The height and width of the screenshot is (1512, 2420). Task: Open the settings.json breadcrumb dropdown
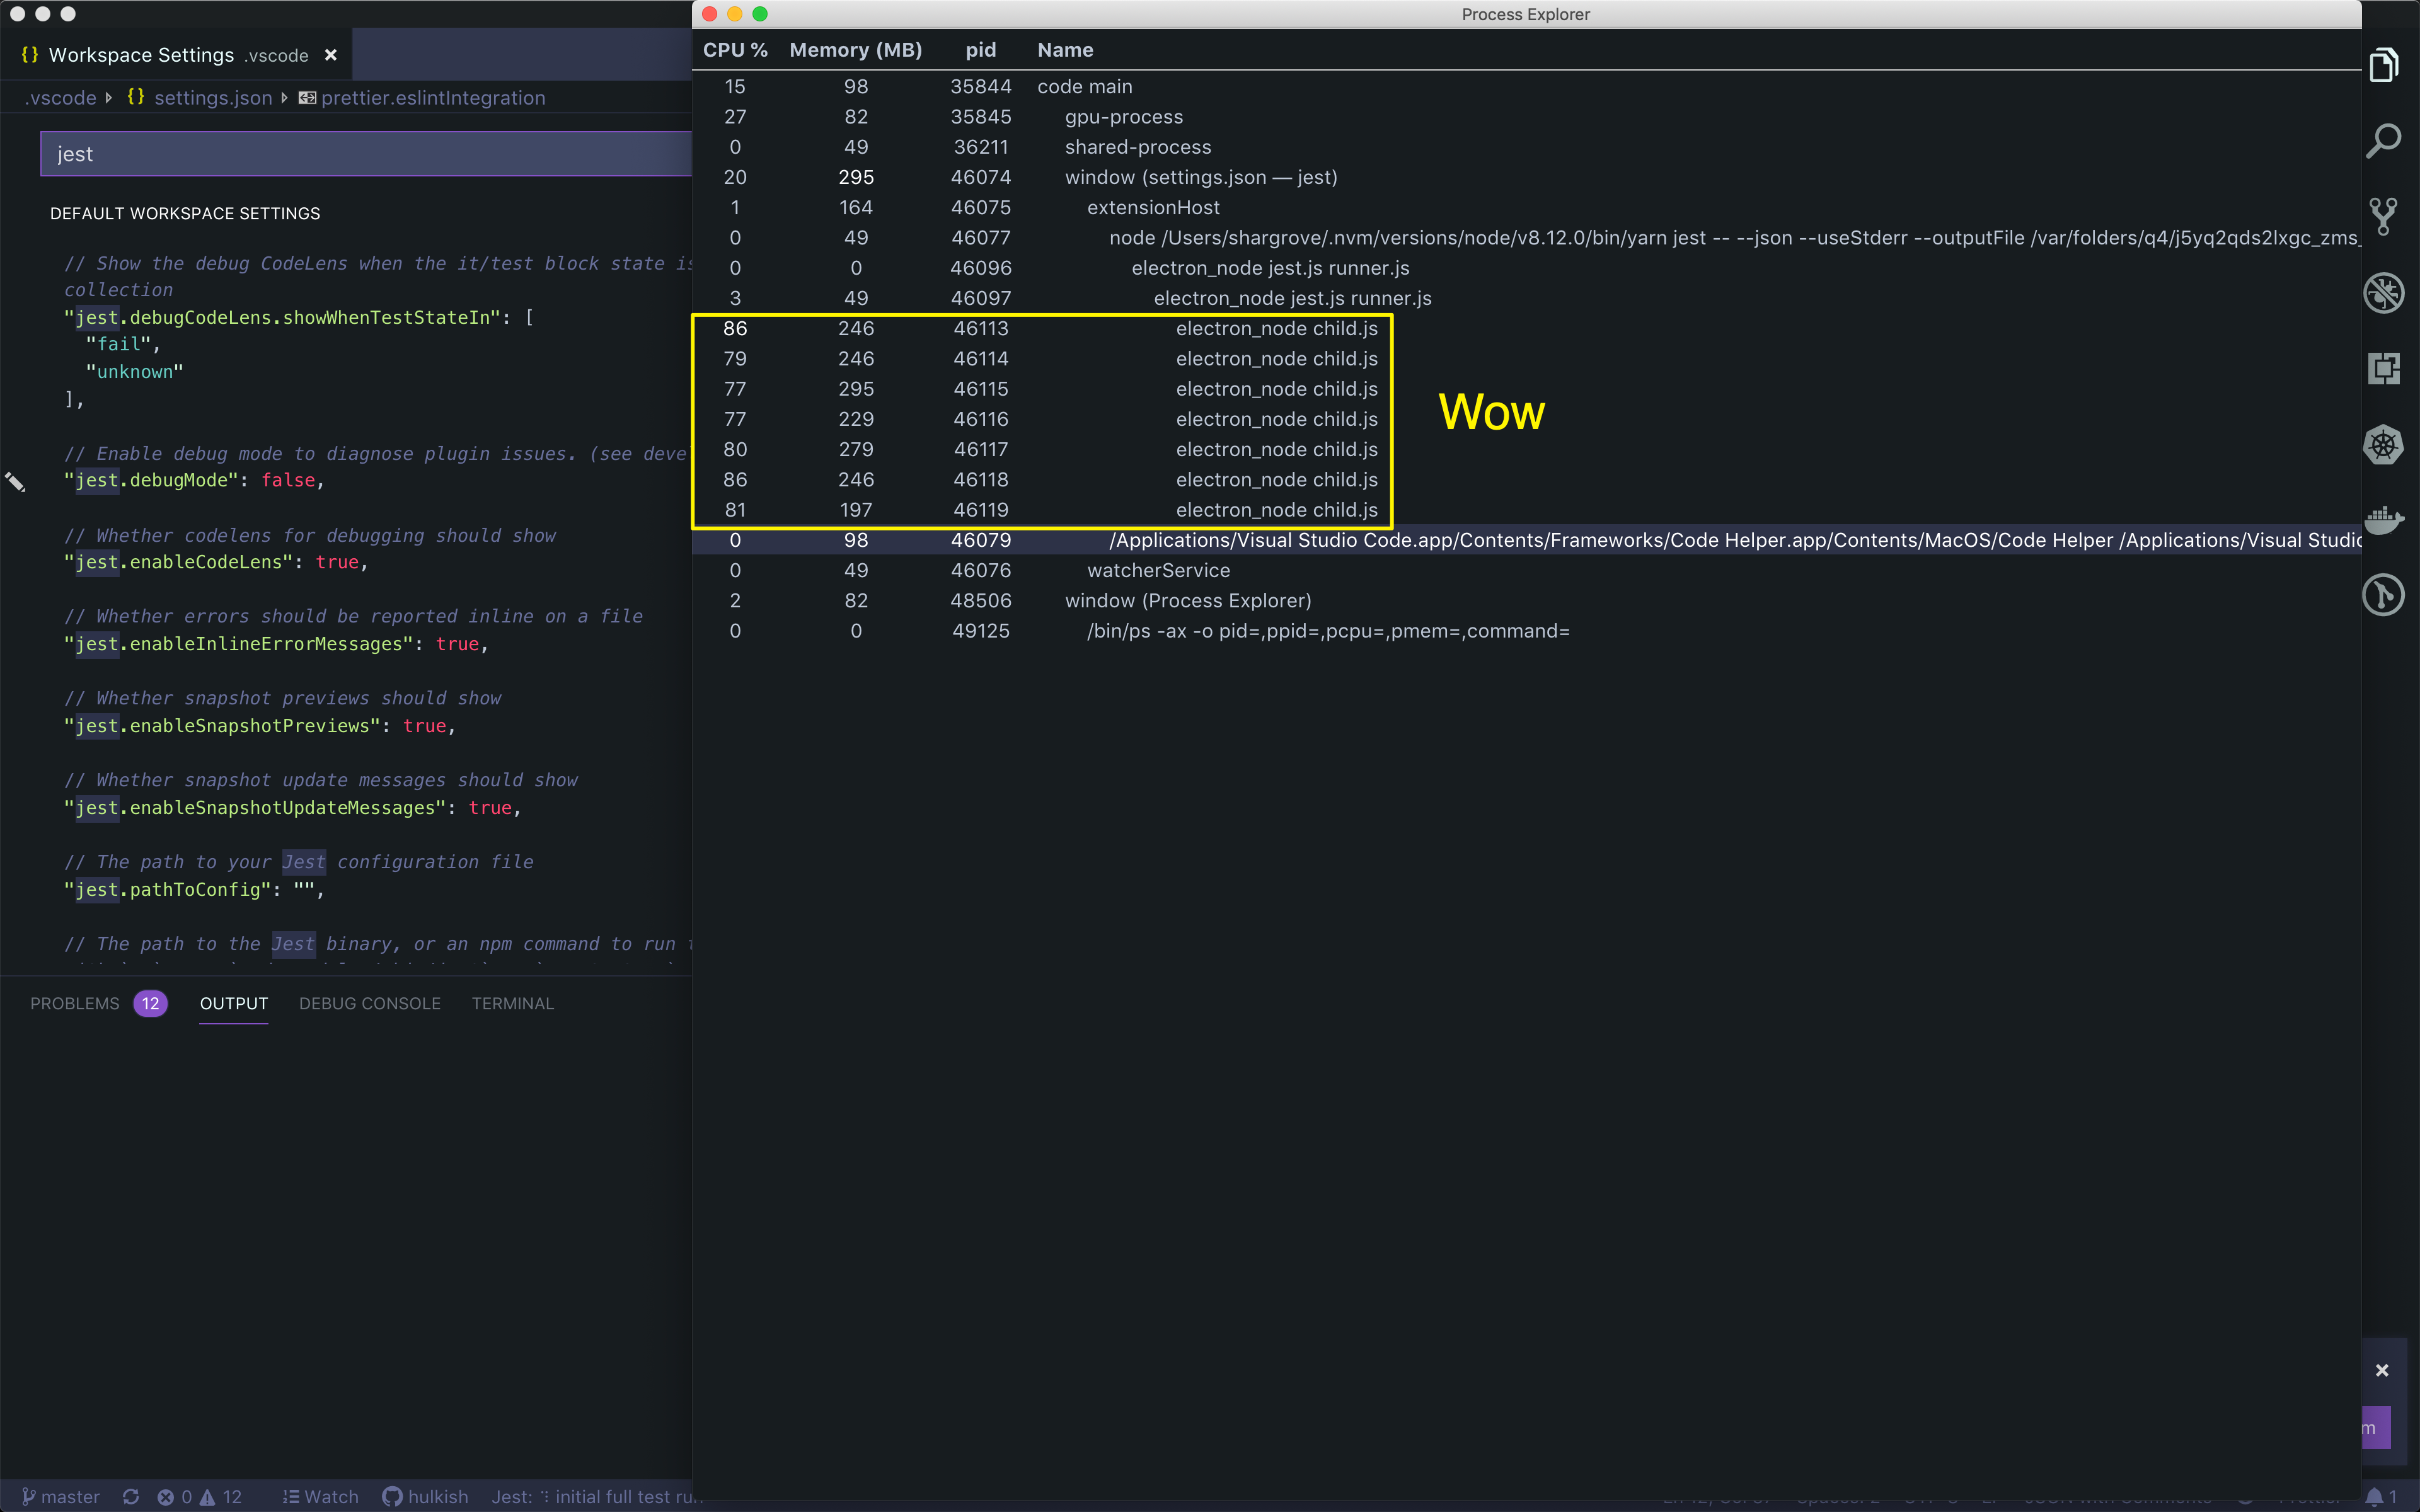(213, 97)
